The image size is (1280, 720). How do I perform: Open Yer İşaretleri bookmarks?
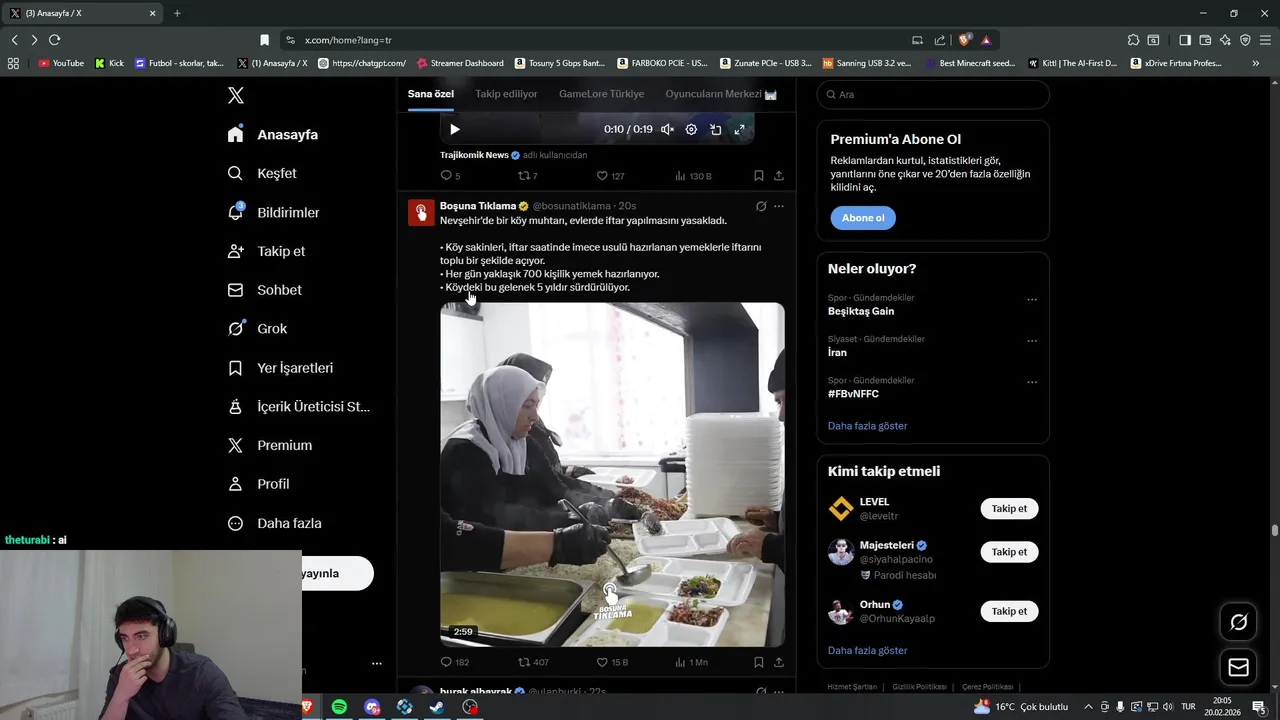280,368
